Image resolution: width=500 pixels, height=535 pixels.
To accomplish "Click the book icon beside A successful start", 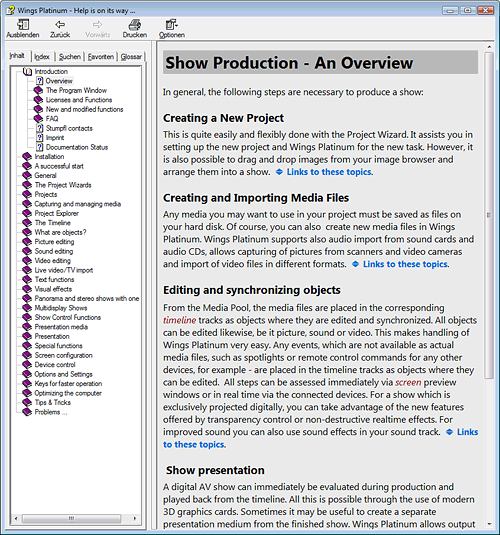I will pos(27,166).
